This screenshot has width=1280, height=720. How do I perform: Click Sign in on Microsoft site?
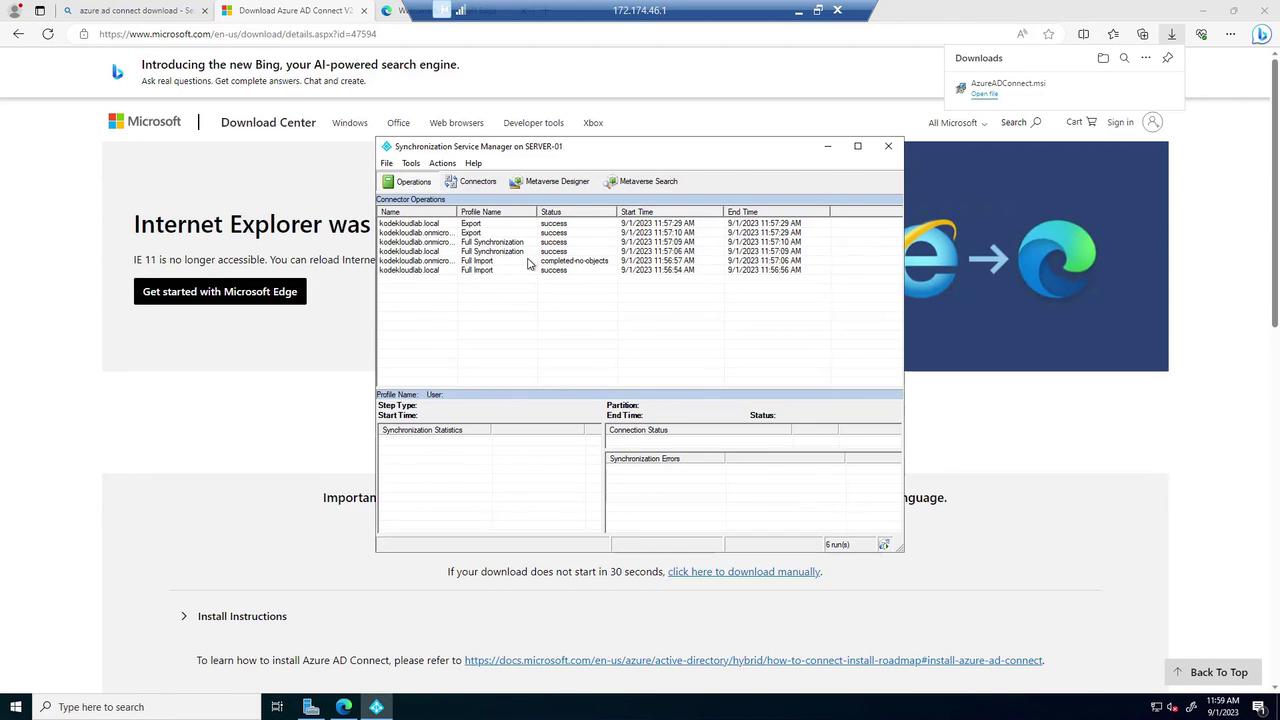click(x=1134, y=122)
